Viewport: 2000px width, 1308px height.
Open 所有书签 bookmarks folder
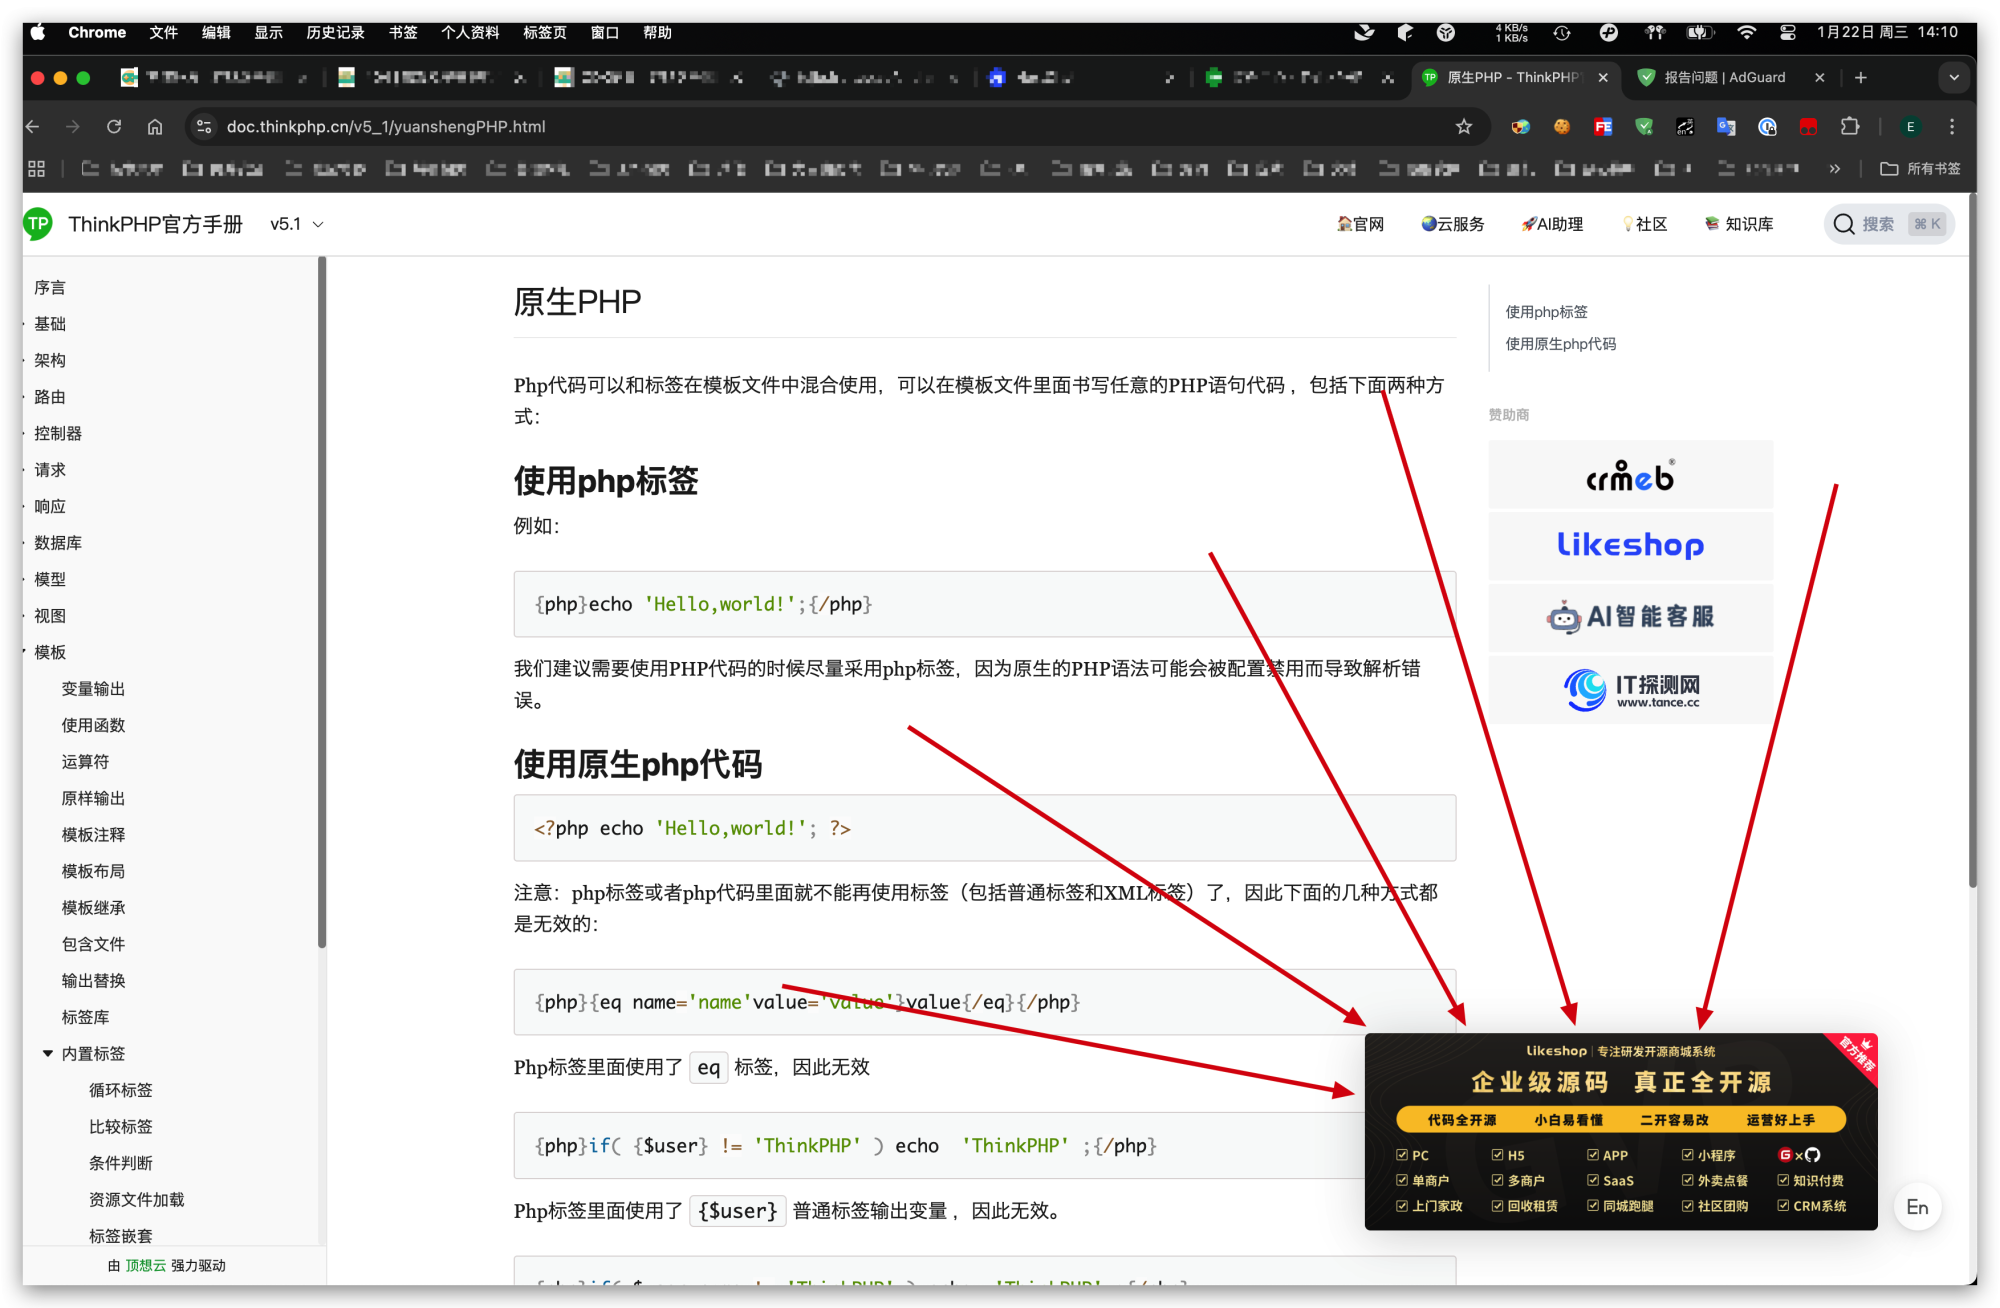coord(1920,169)
